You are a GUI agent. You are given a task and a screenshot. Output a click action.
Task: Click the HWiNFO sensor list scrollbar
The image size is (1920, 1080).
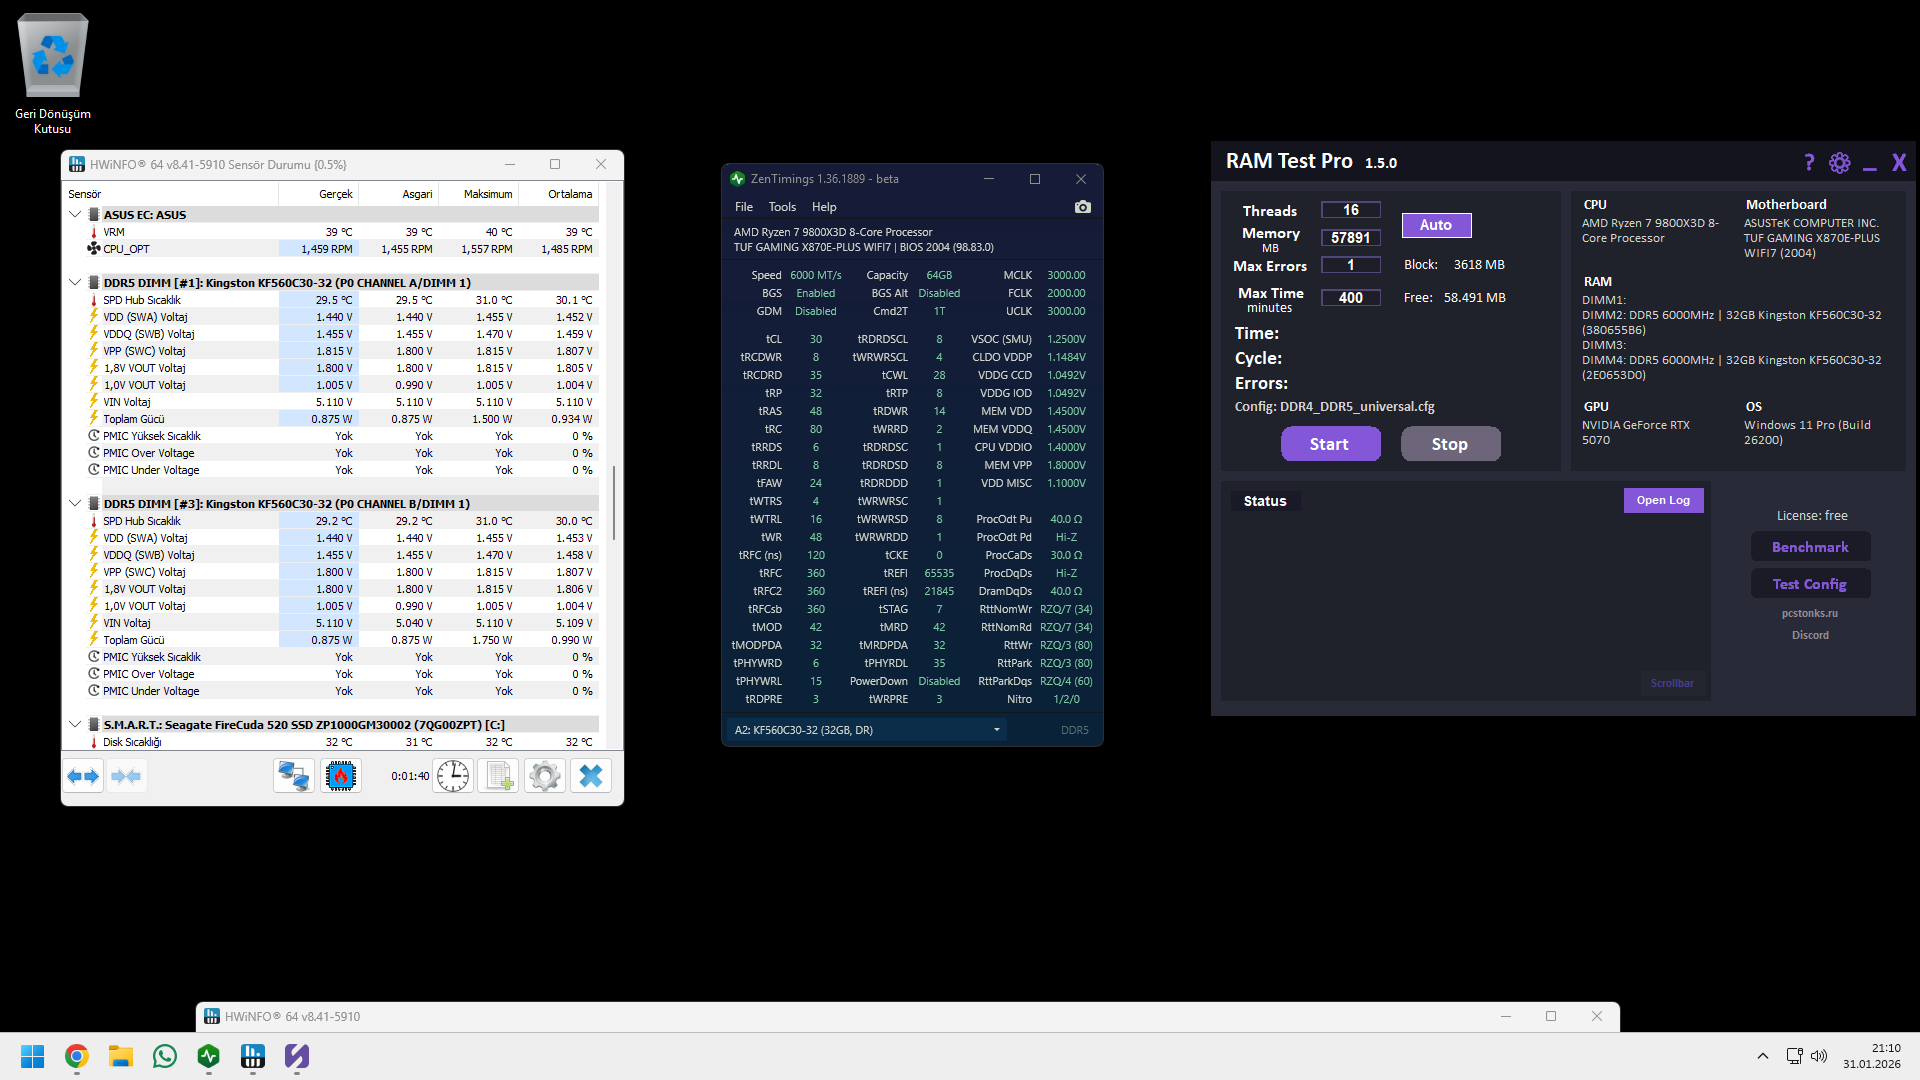[x=614, y=502]
